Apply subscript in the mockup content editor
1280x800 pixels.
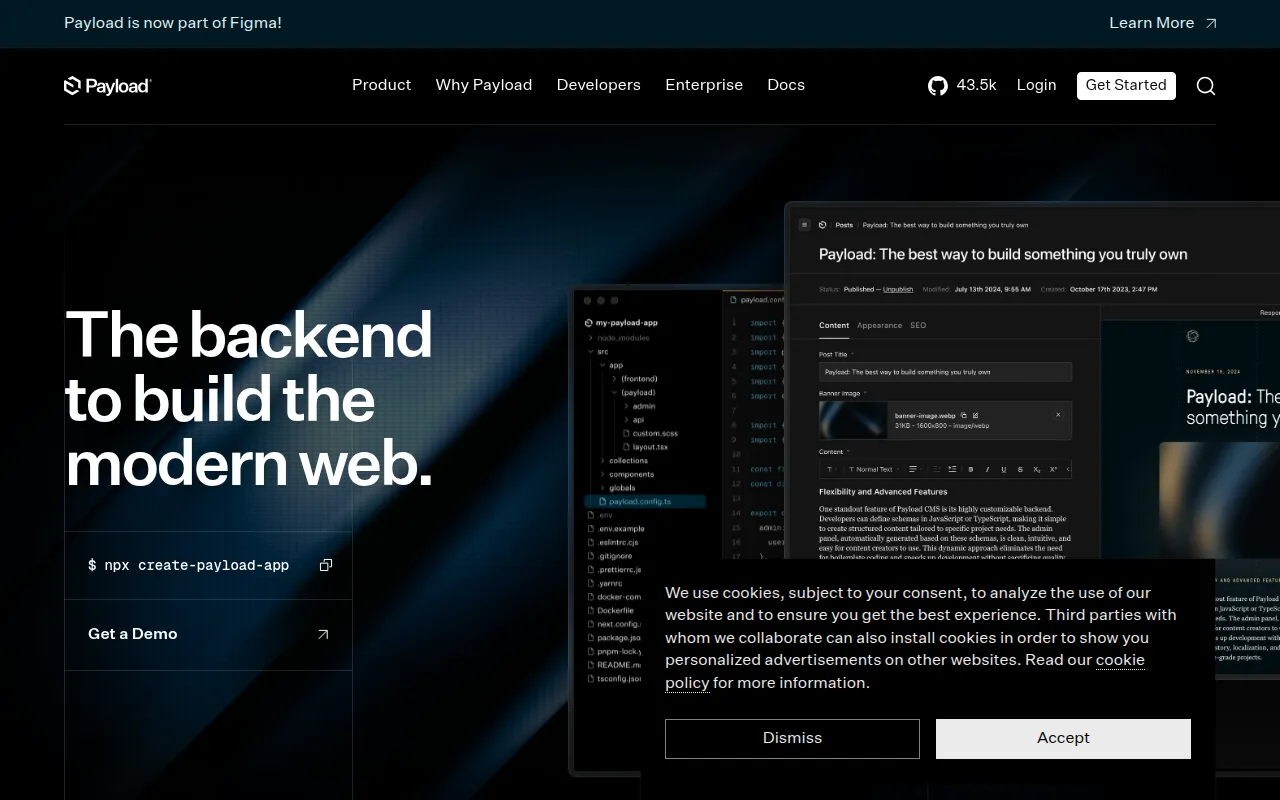click(x=1036, y=469)
